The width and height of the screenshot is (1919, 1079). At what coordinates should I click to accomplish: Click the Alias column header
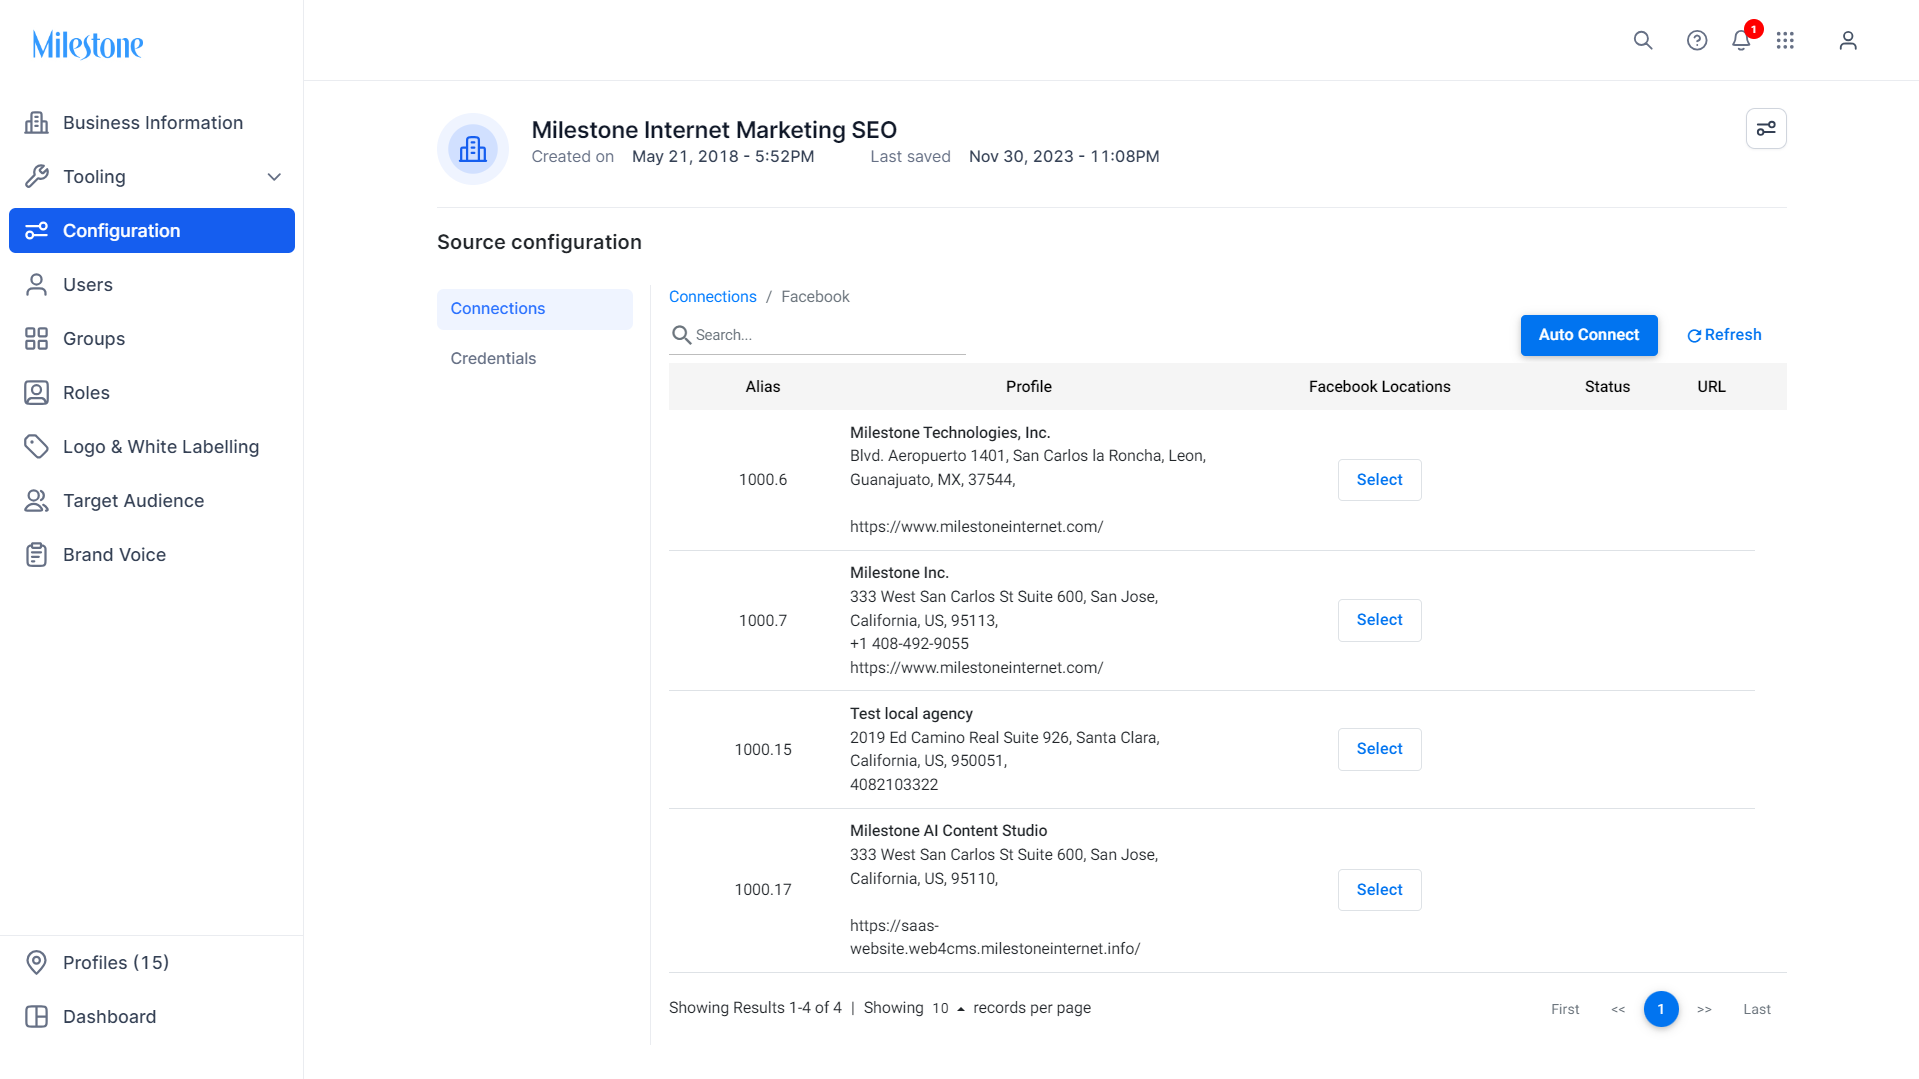(x=763, y=387)
